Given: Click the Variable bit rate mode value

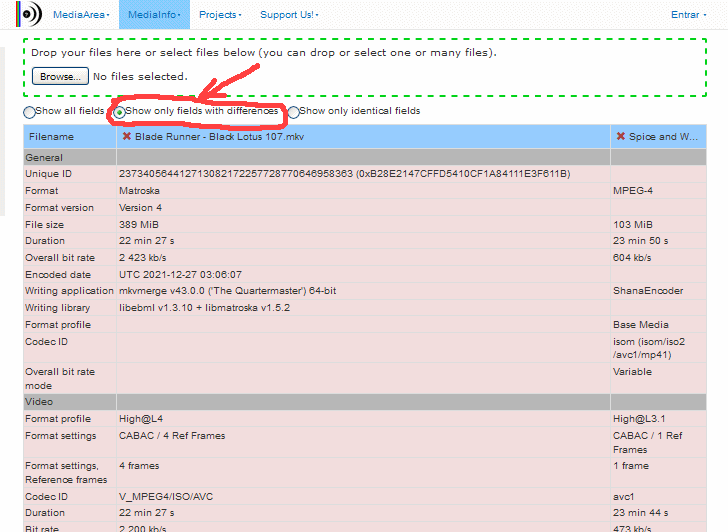Looking at the screenshot, I should tap(632, 372).
